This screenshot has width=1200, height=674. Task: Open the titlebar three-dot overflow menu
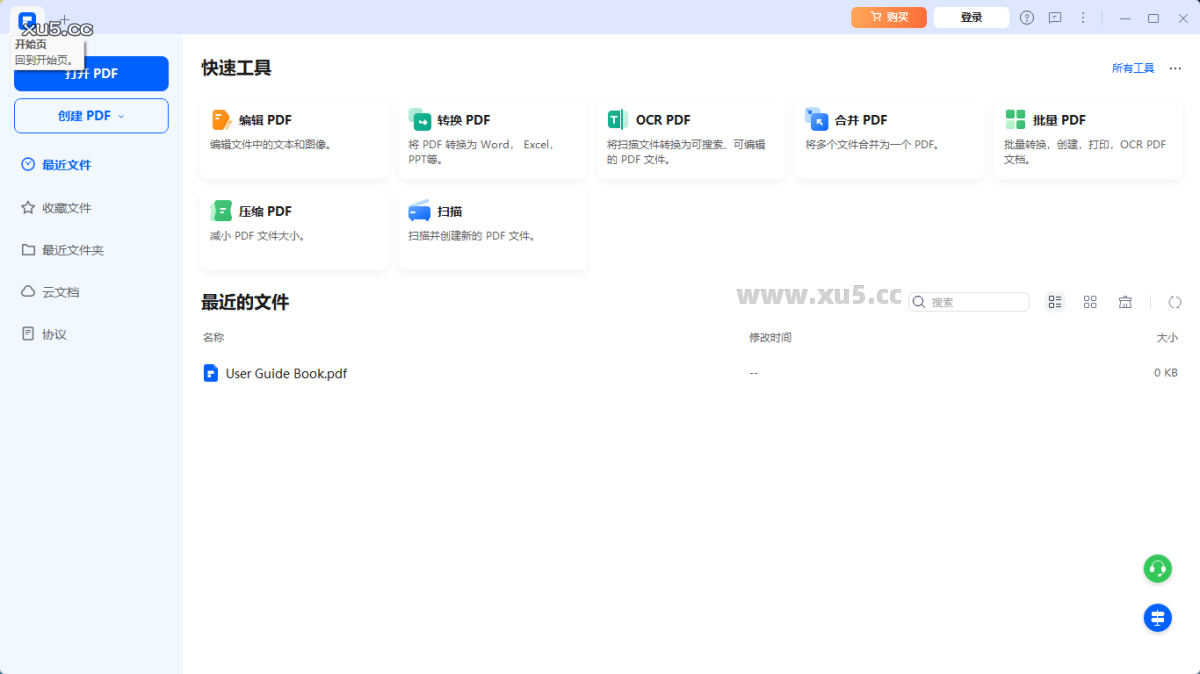(x=1082, y=17)
